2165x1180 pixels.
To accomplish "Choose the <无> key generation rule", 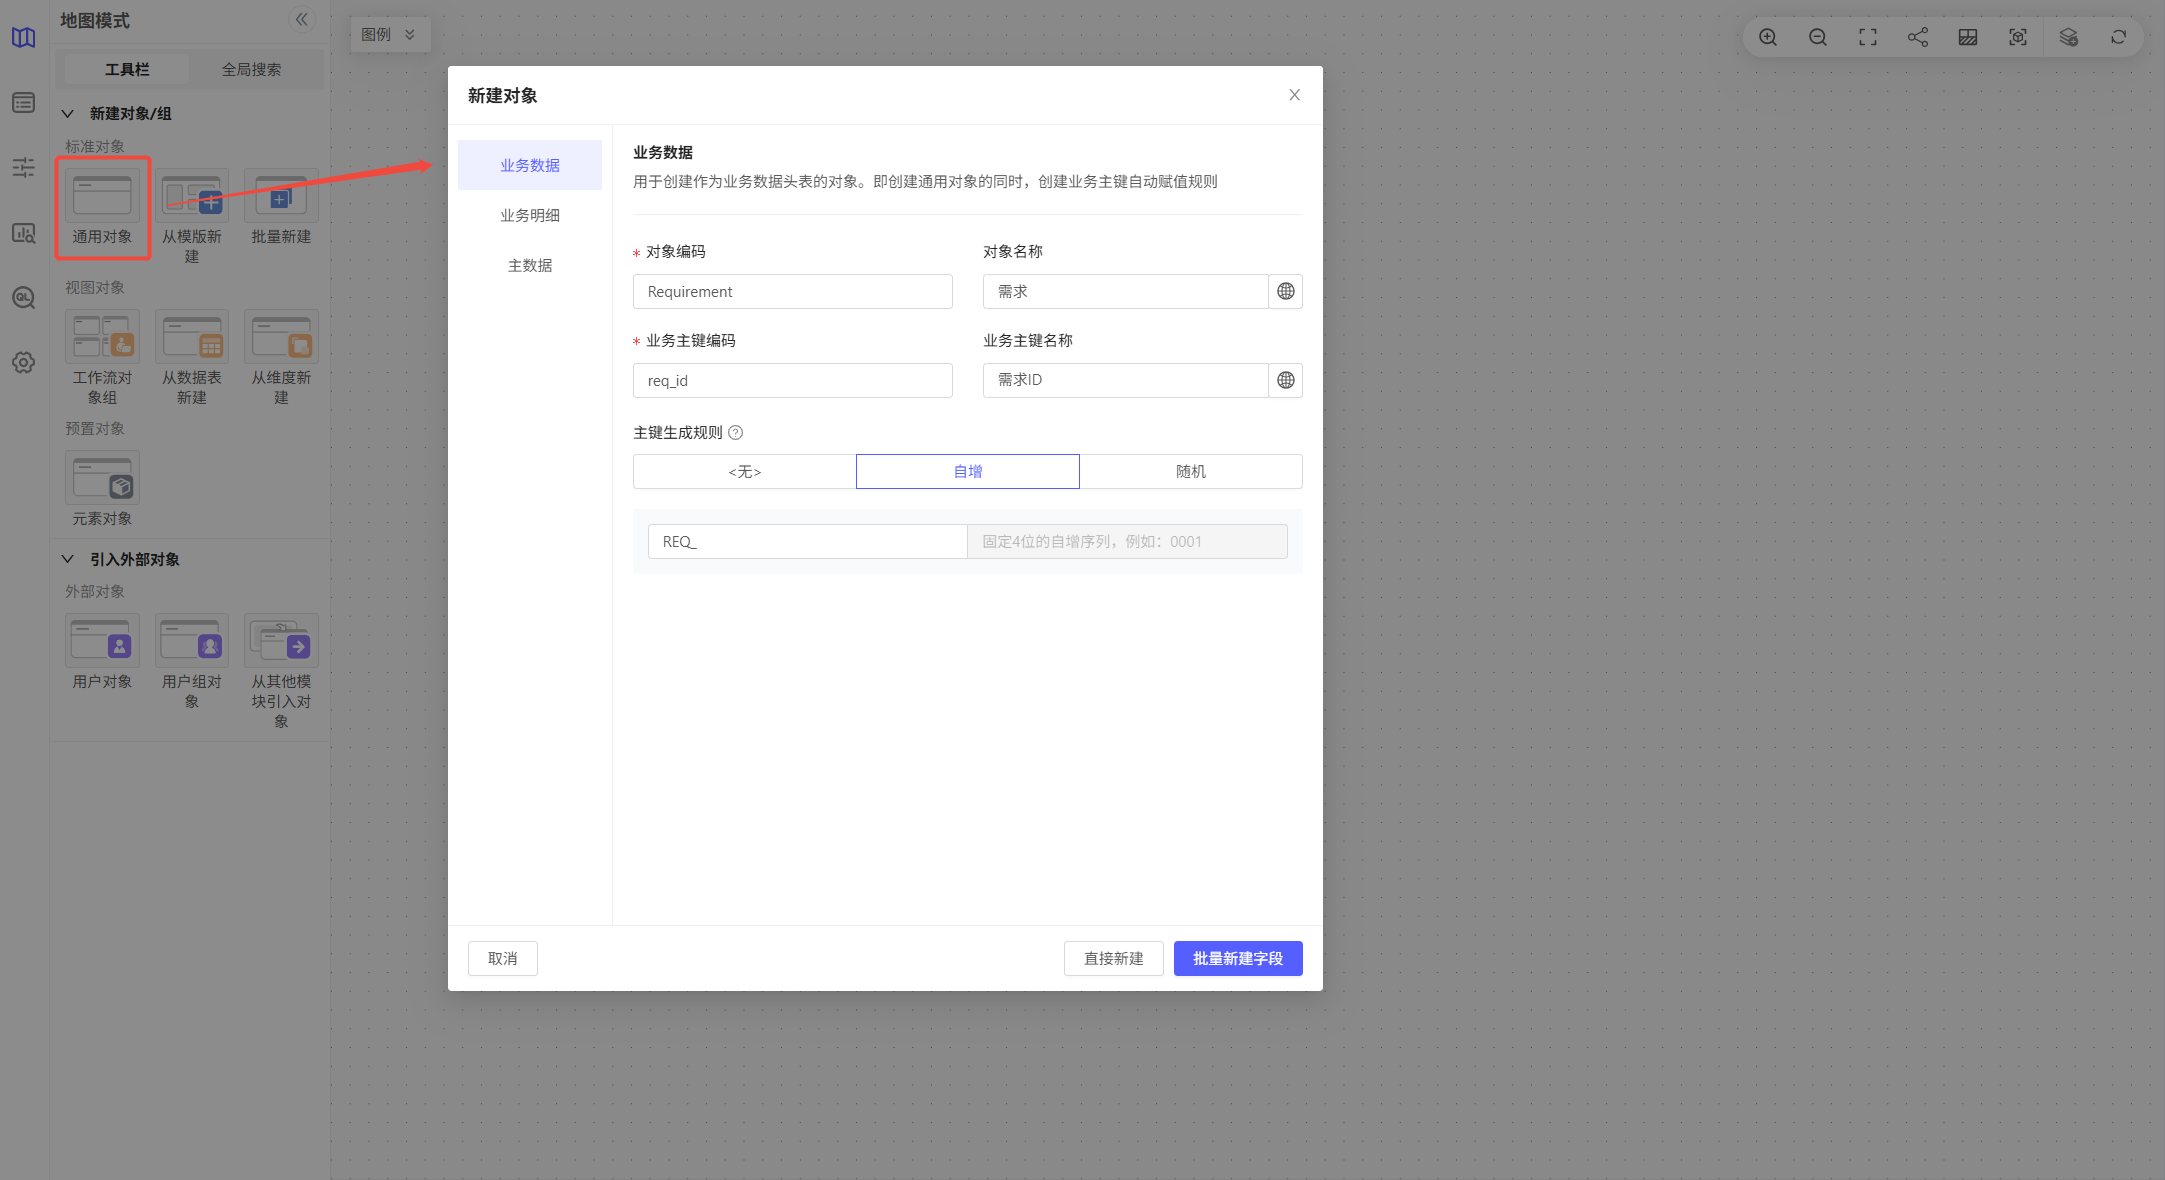I will click(x=745, y=472).
